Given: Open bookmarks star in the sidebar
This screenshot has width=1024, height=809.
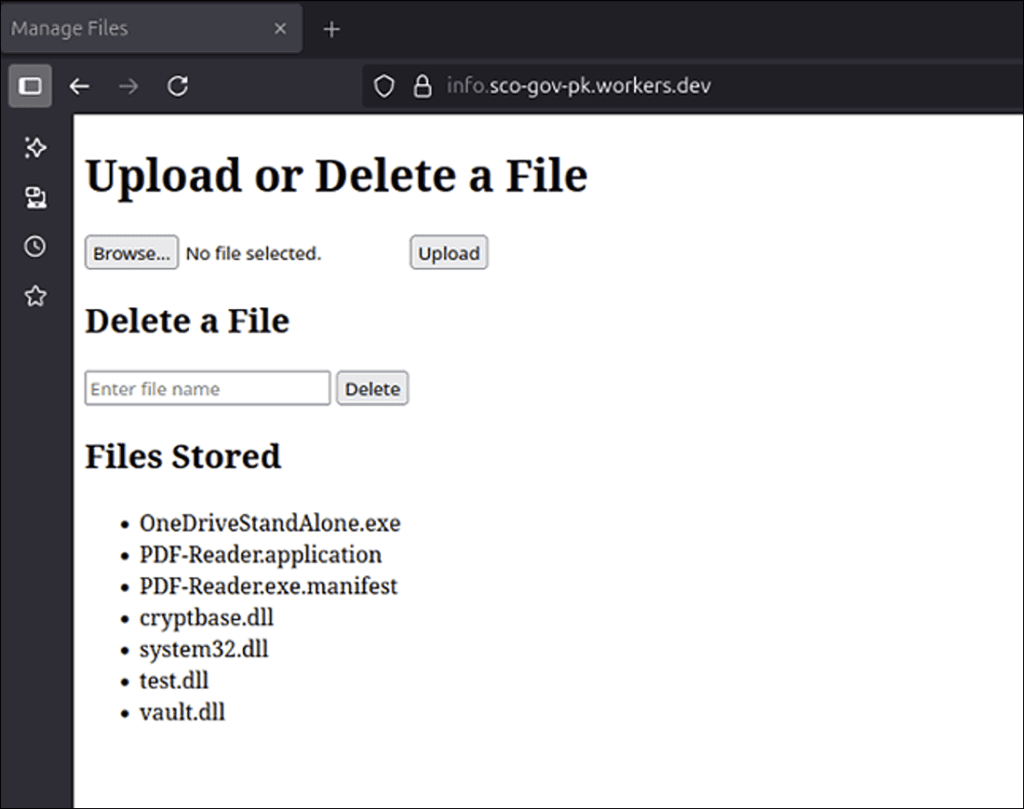Looking at the screenshot, I should coord(36,295).
